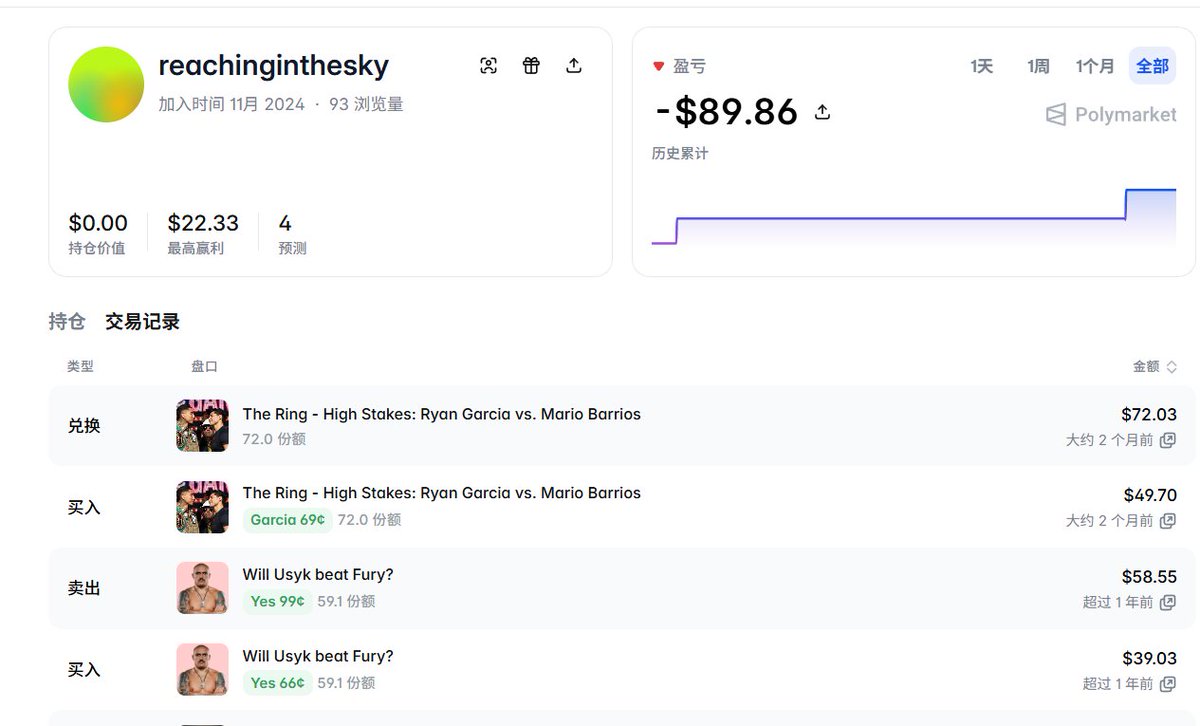Open external link icon for $49.70 transaction

1167,521
